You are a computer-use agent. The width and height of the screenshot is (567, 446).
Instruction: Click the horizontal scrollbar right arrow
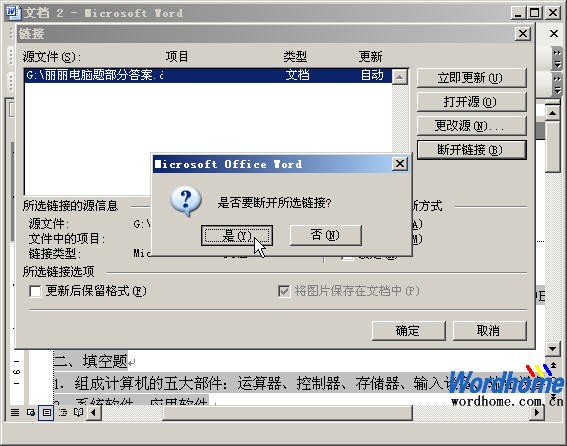click(x=538, y=412)
